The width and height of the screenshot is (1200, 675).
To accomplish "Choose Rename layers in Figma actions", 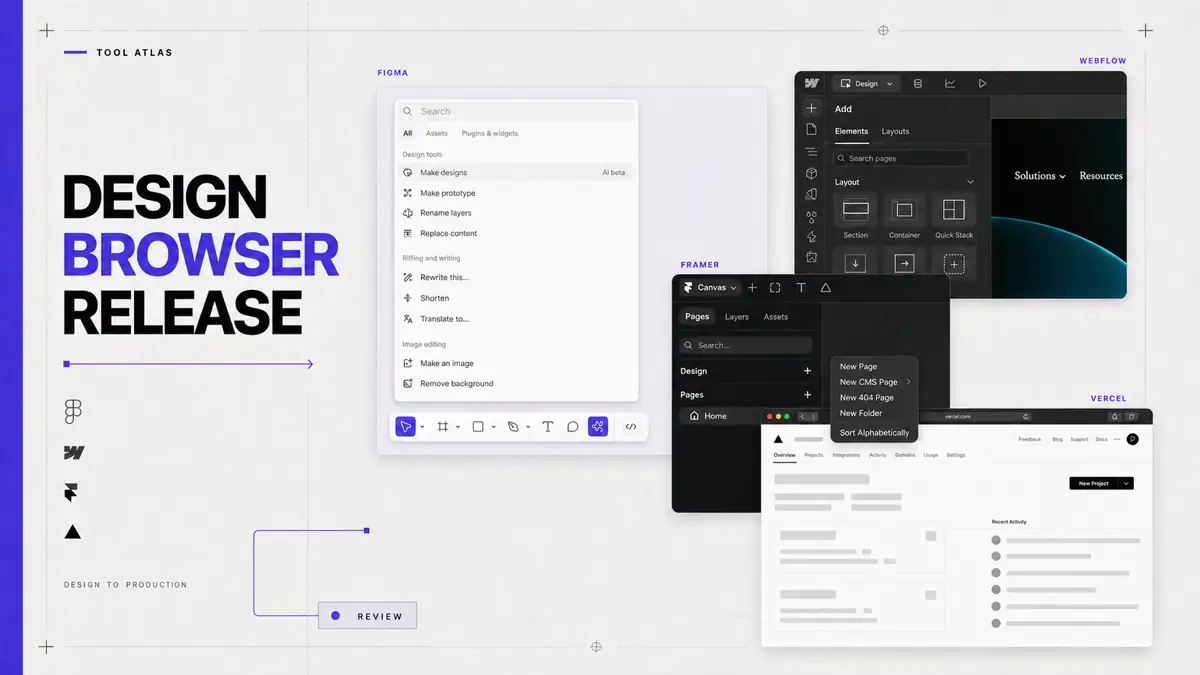I will [517, 213].
